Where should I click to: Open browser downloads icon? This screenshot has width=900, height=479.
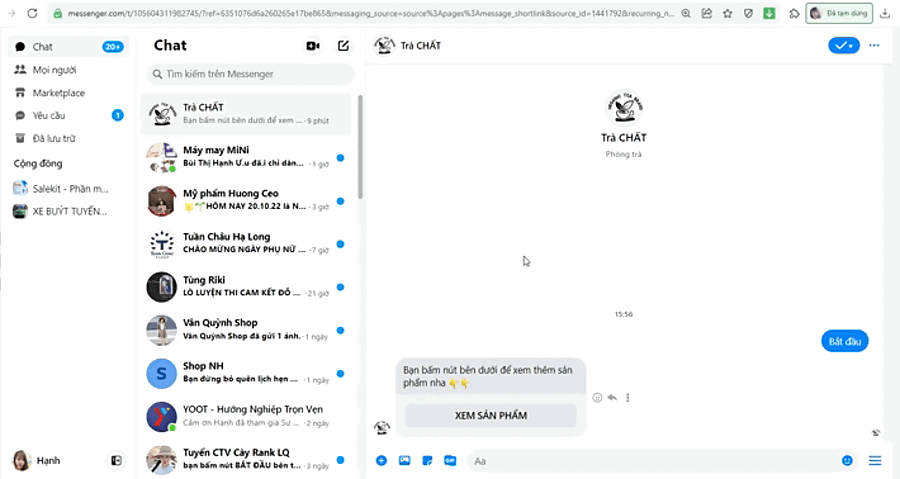coord(885,13)
